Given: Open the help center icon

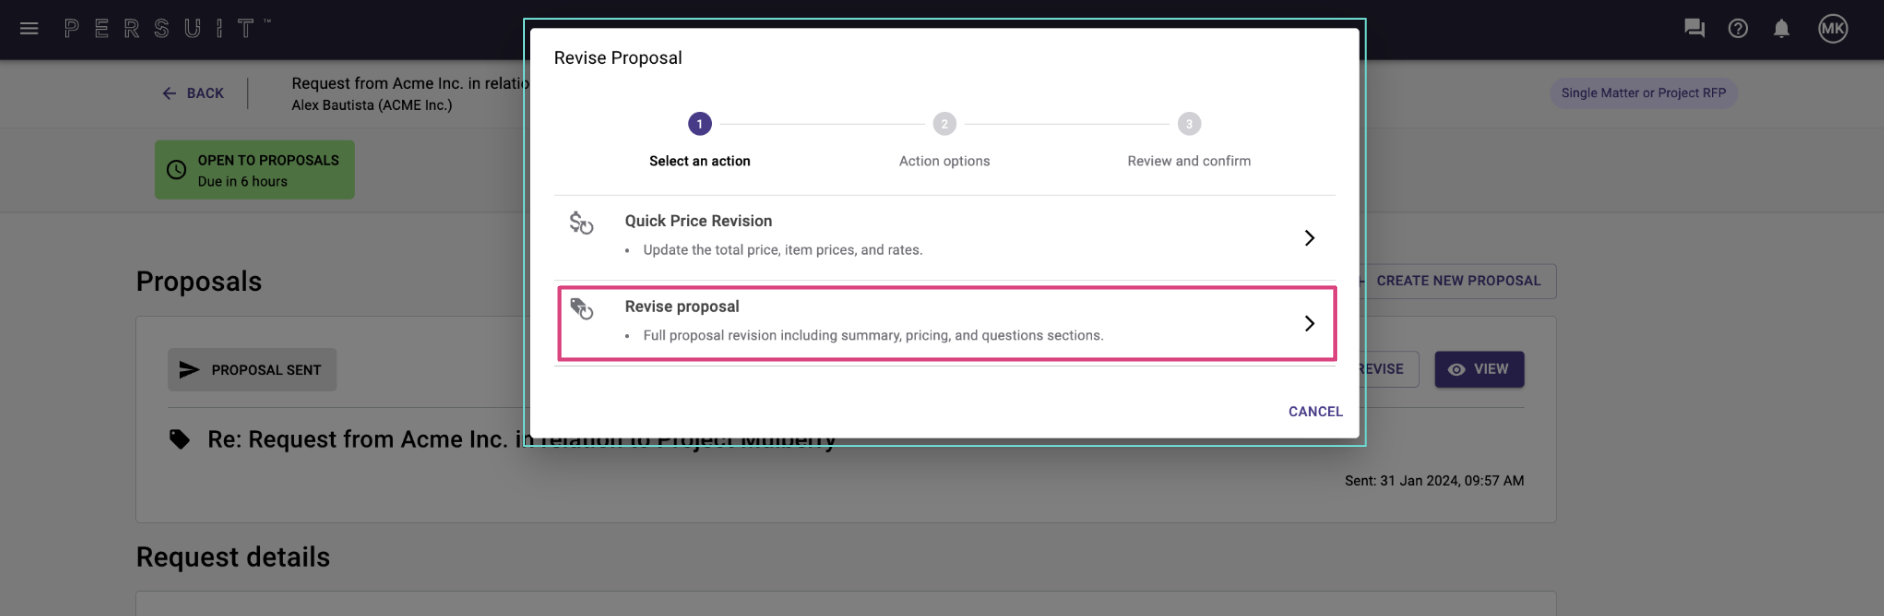Looking at the screenshot, I should tap(1737, 28).
